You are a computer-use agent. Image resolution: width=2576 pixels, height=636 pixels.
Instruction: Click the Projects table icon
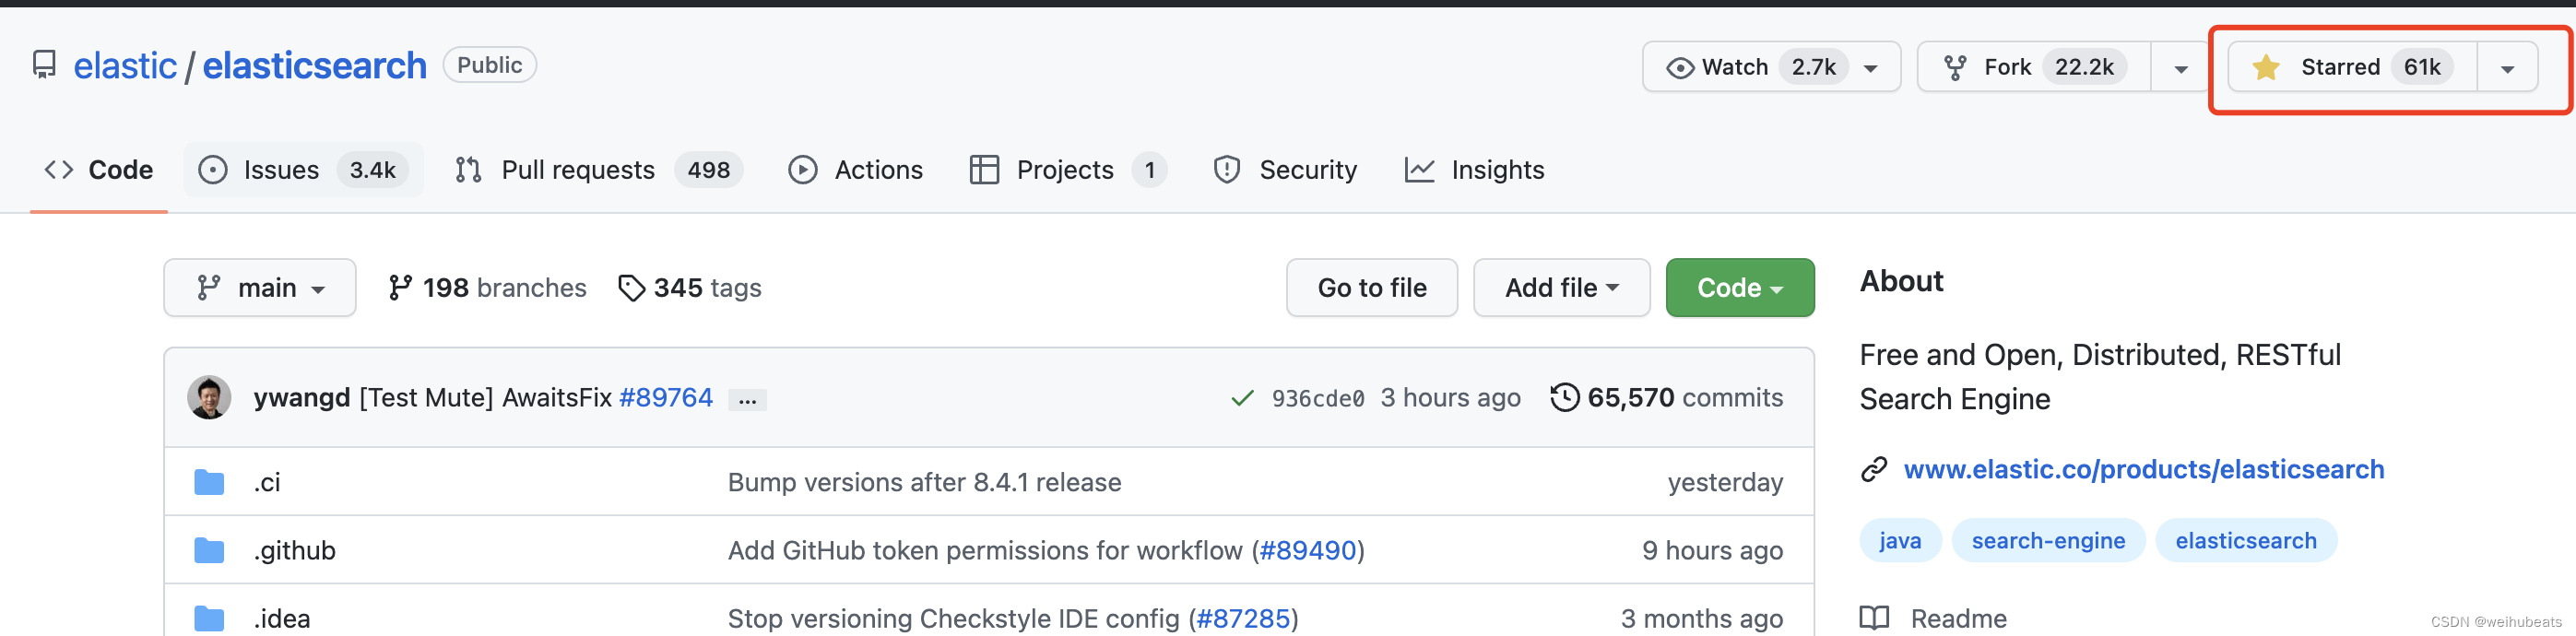[984, 170]
